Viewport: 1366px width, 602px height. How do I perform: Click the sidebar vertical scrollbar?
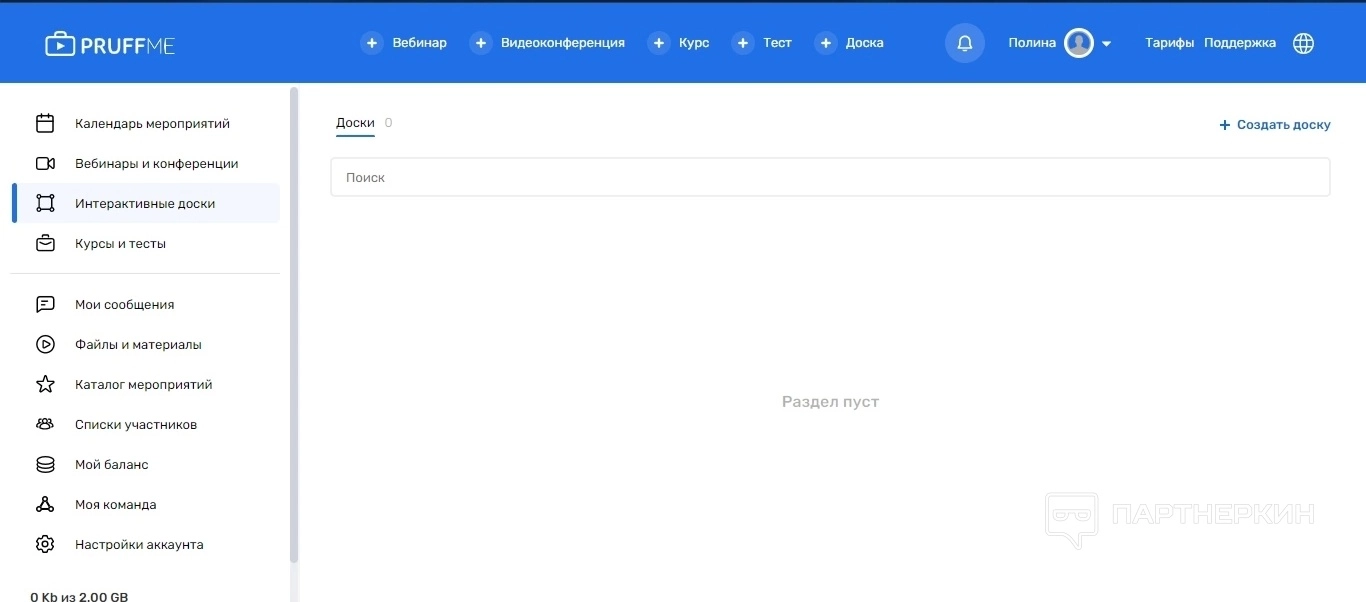click(x=294, y=325)
